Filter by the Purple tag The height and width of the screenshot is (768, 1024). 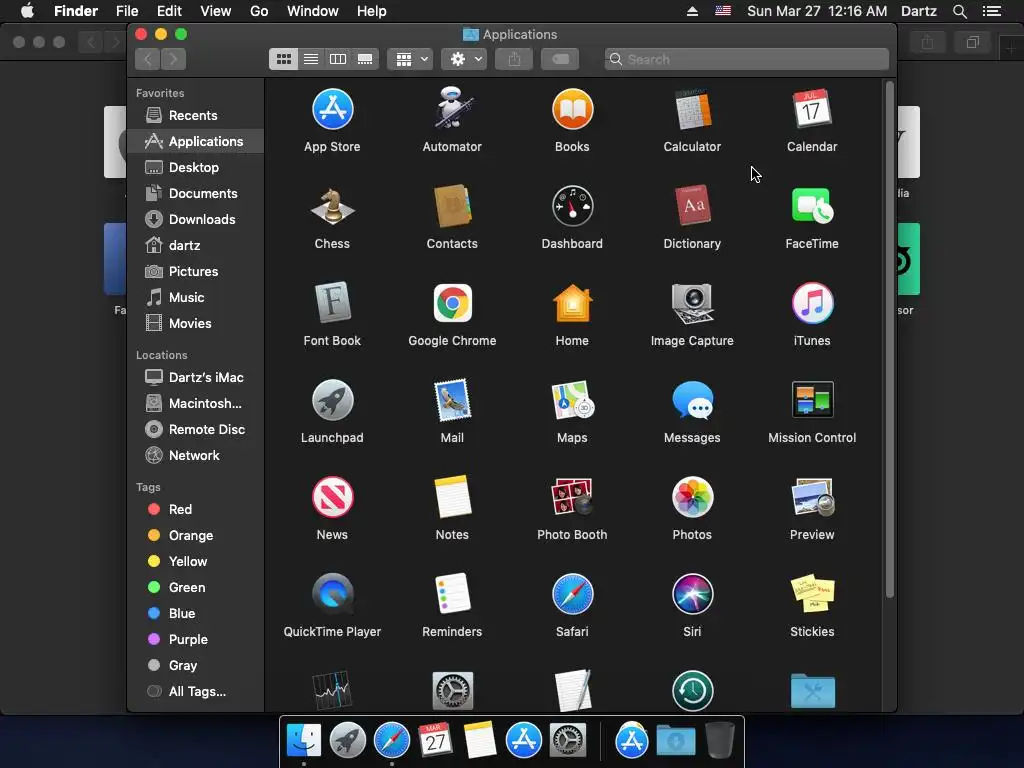[x=195, y=639]
